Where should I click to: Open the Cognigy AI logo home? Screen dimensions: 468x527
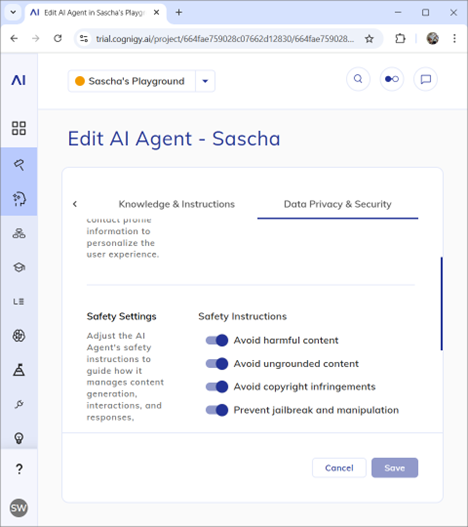point(18,80)
